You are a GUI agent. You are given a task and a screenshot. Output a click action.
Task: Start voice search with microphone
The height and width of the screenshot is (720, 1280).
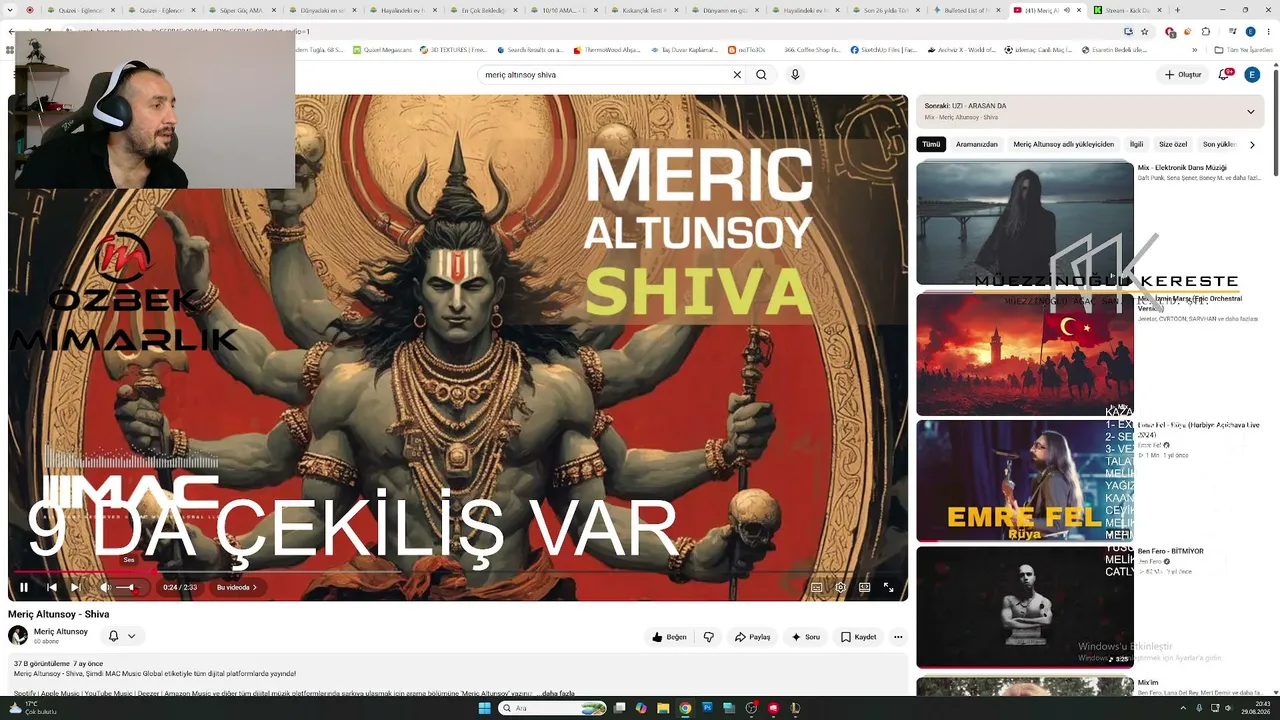tap(795, 74)
